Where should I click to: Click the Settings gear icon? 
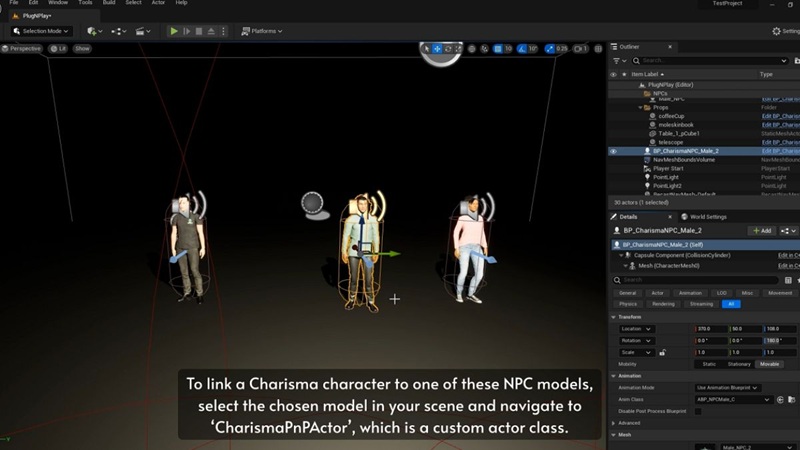[x=776, y=31]
